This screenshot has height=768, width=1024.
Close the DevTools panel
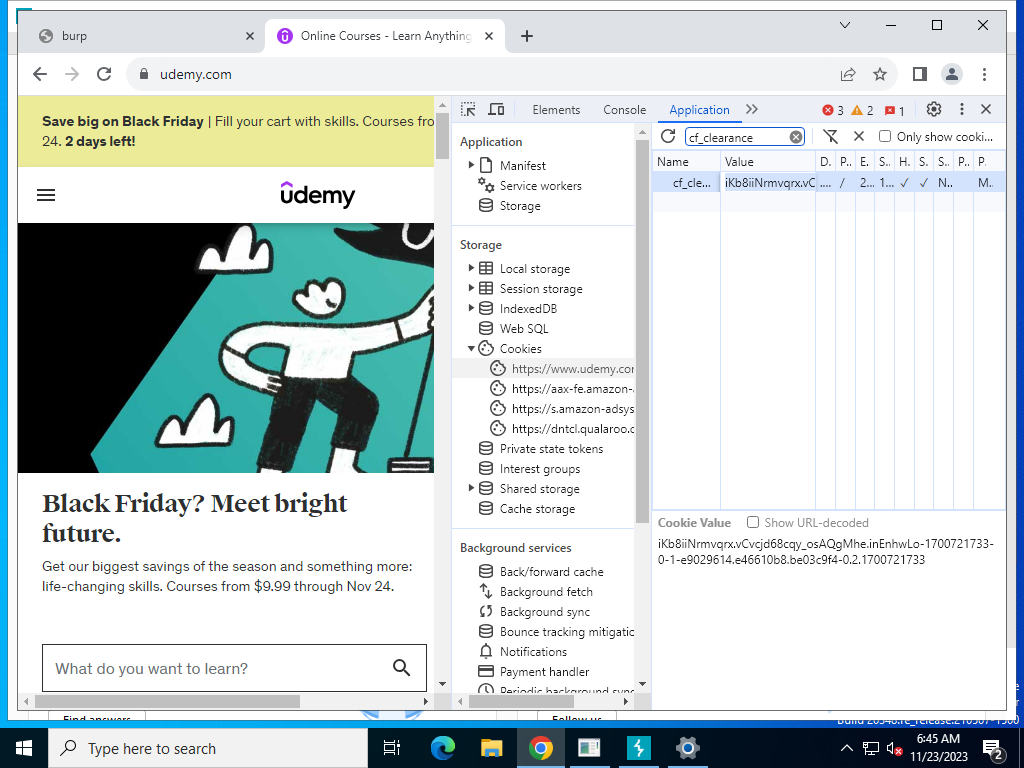(986, 110)
